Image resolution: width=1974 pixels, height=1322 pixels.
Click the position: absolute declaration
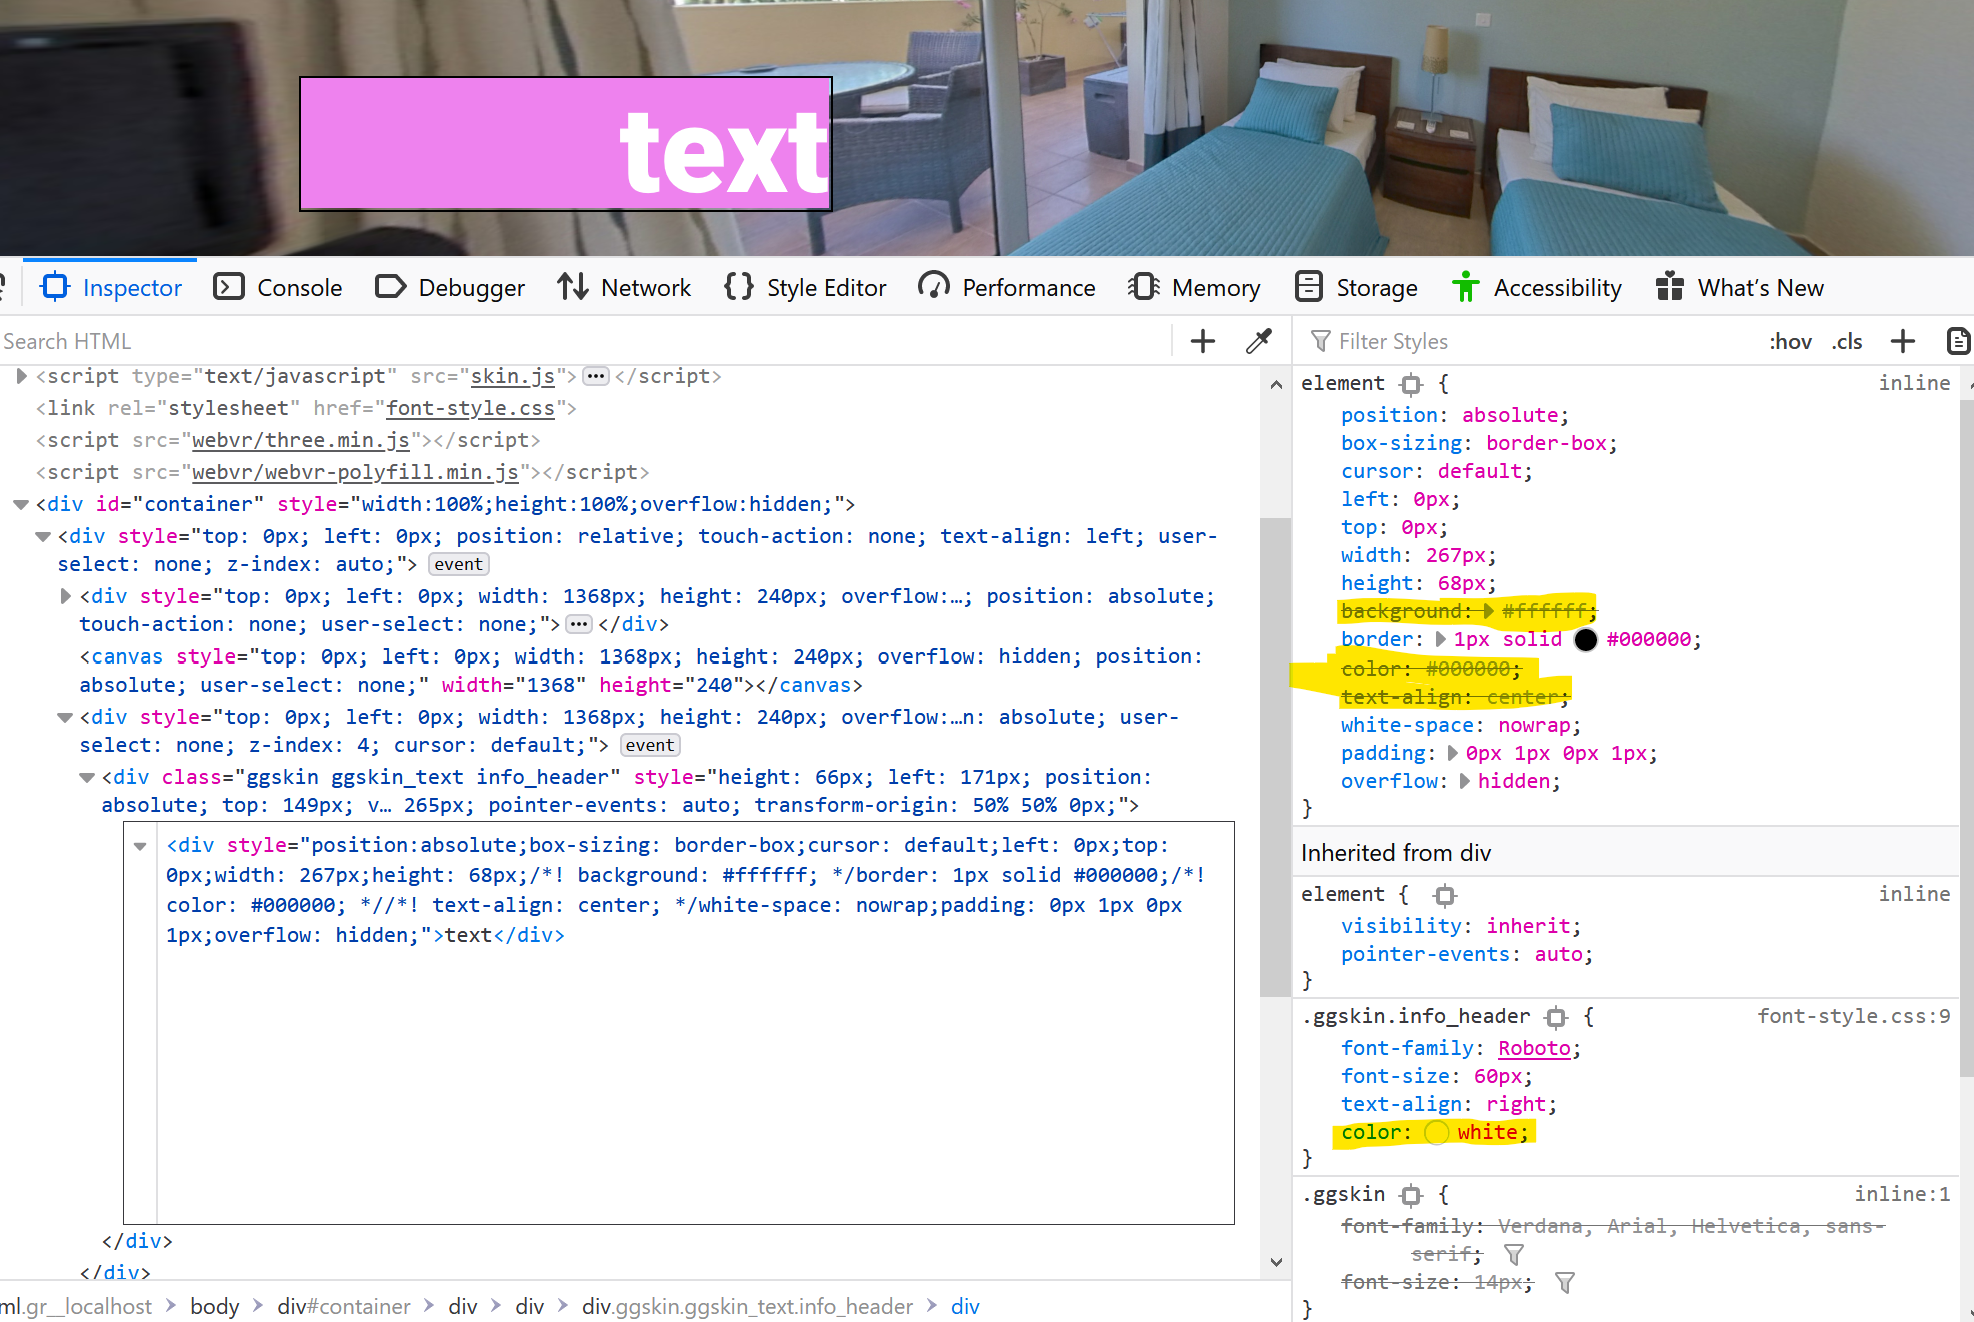(x=1455, y=415)
